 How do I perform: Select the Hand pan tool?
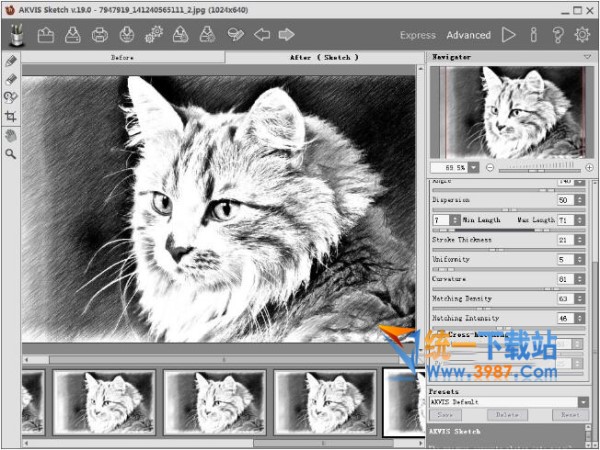[x=11, y=135]
